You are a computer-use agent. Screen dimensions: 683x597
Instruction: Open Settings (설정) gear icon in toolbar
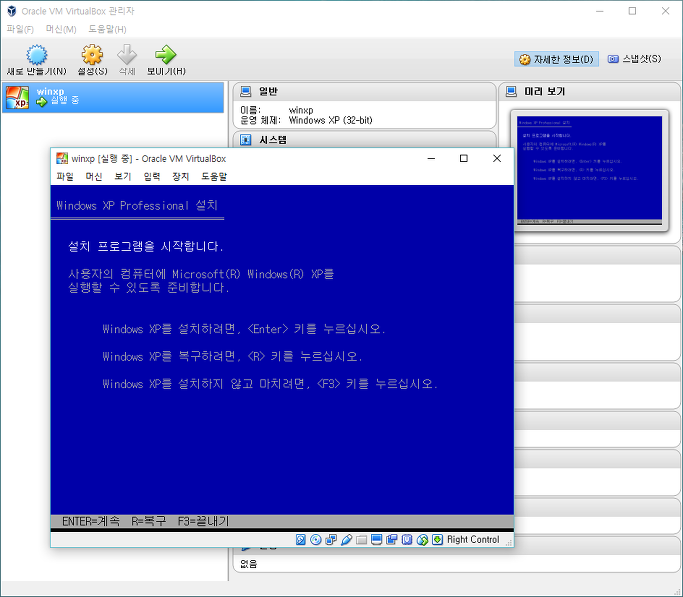[92, 55]
